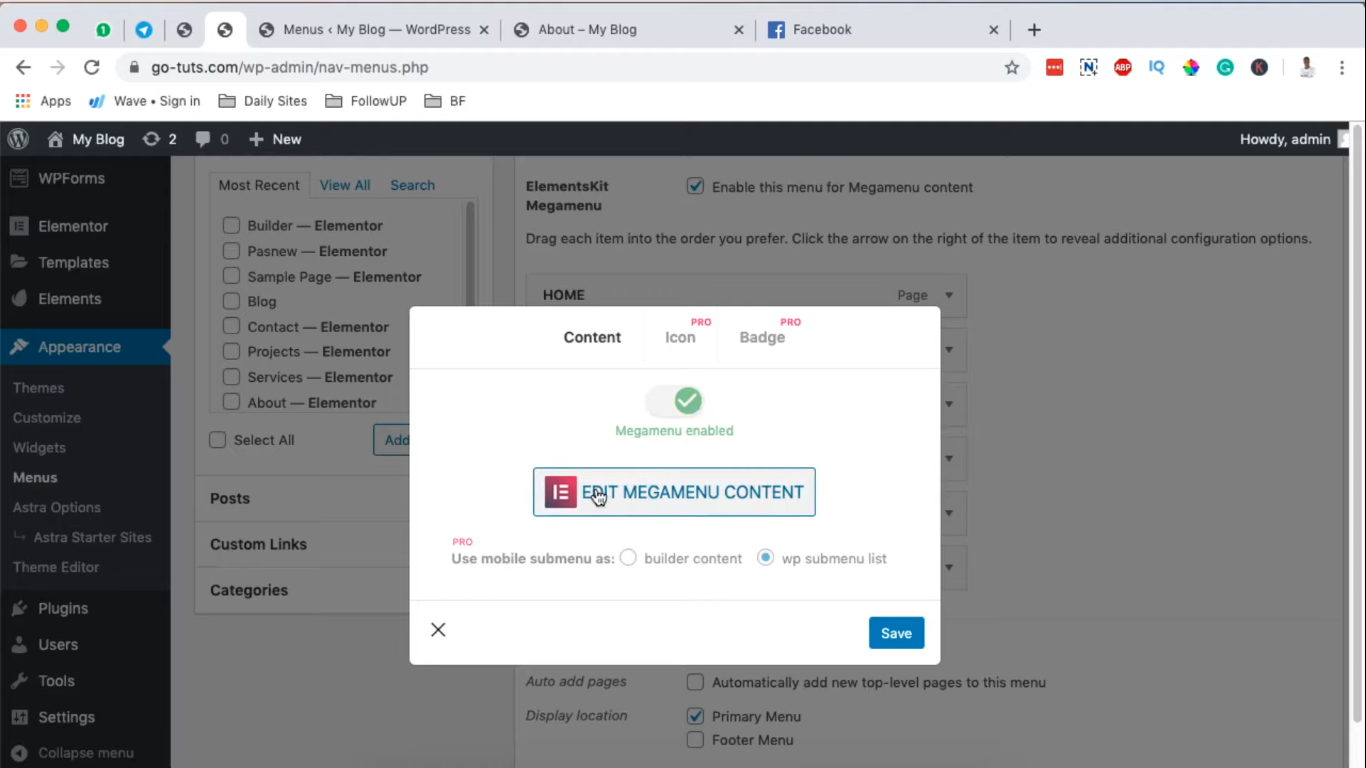Open Astra Options under Appearance

point(57,507)
